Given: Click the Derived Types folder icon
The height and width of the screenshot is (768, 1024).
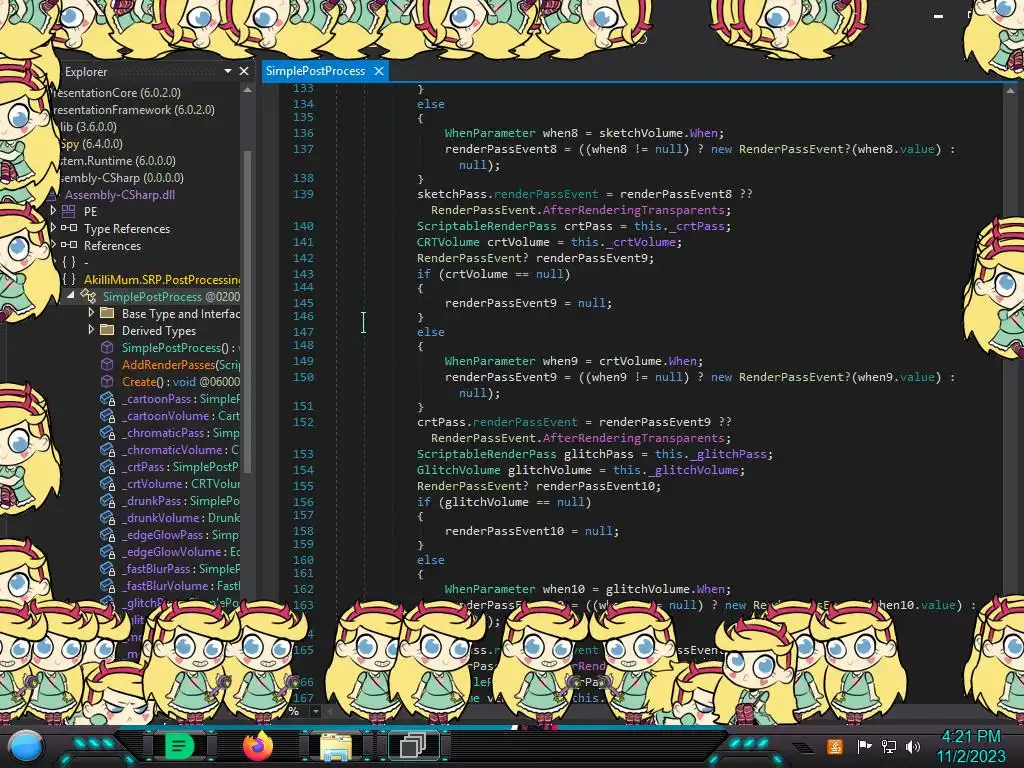Looking at the screenshot, I should [x=107, y=330].
